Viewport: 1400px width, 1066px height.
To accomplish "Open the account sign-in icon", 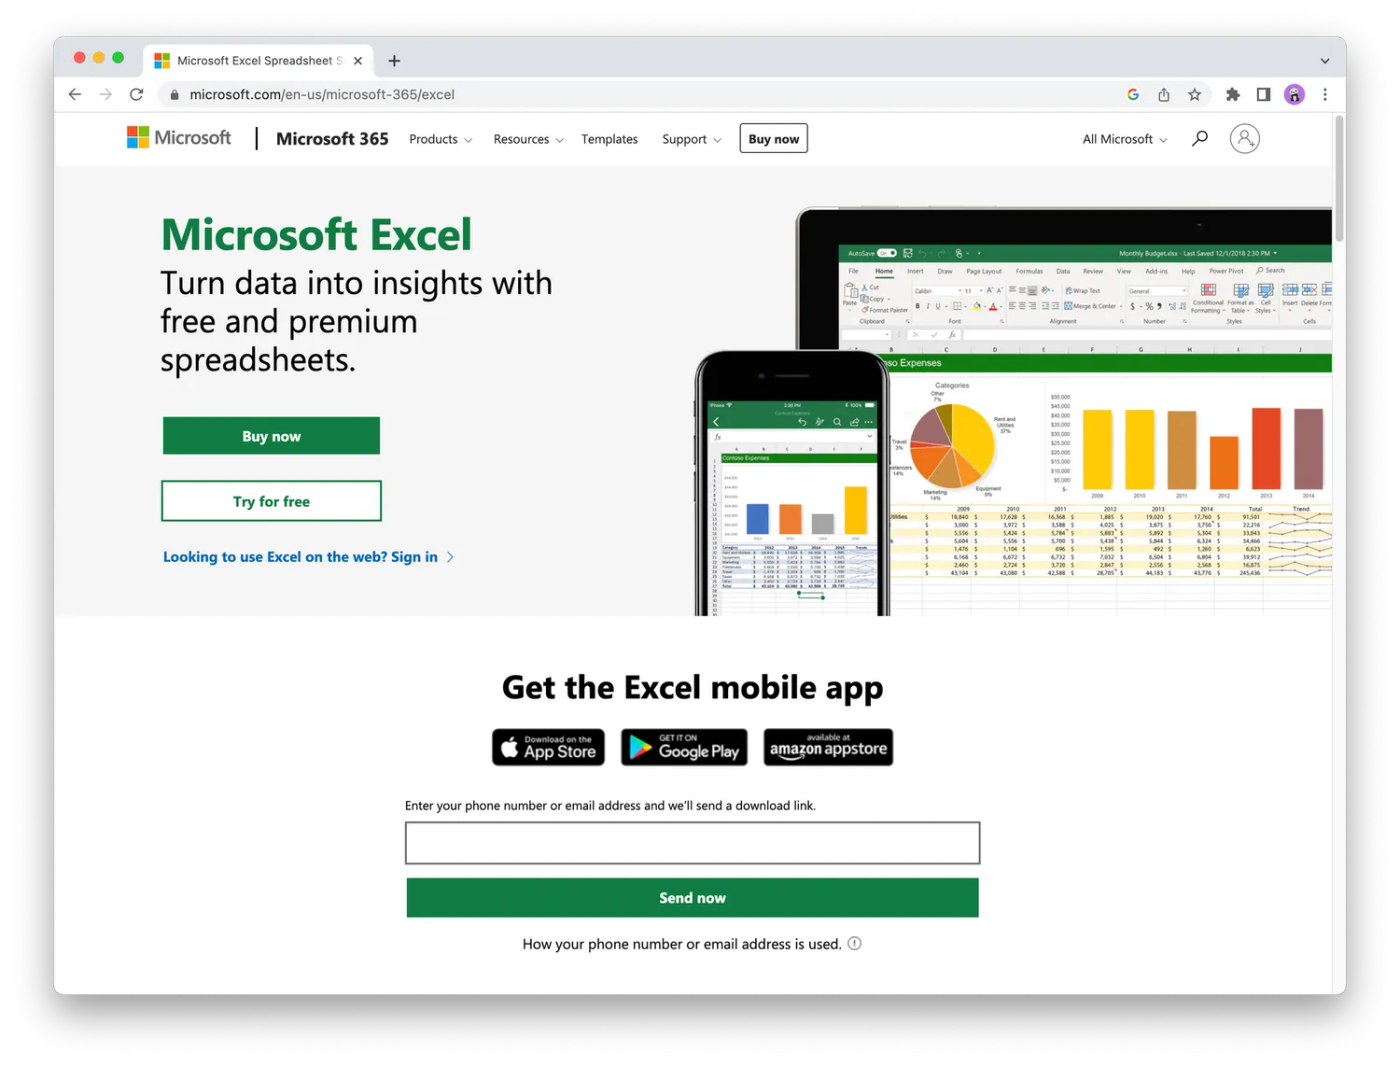I will point(1244,138).
